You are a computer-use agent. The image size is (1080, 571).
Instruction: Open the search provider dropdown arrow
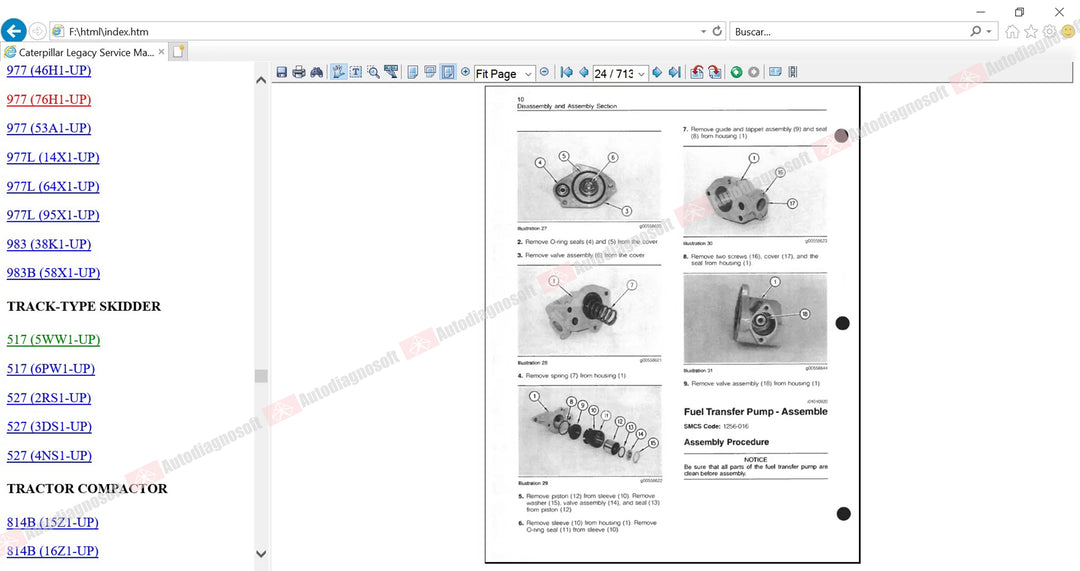989,32
